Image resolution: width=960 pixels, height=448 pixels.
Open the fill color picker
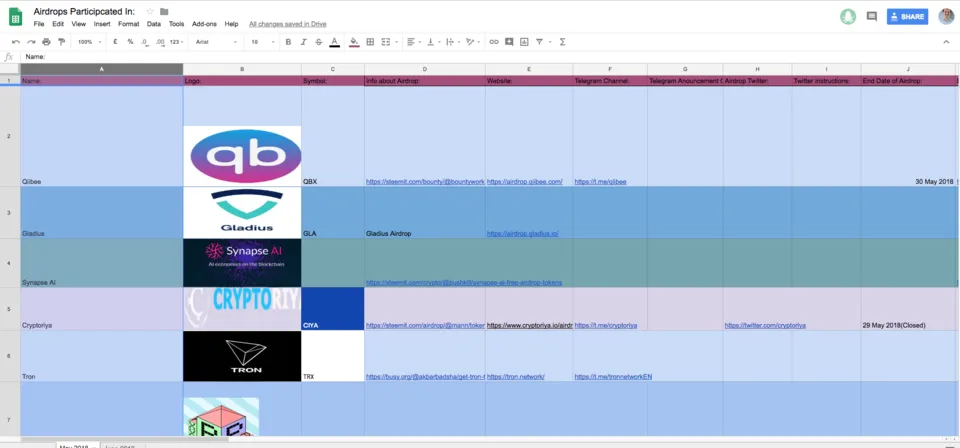click(354, 42)
